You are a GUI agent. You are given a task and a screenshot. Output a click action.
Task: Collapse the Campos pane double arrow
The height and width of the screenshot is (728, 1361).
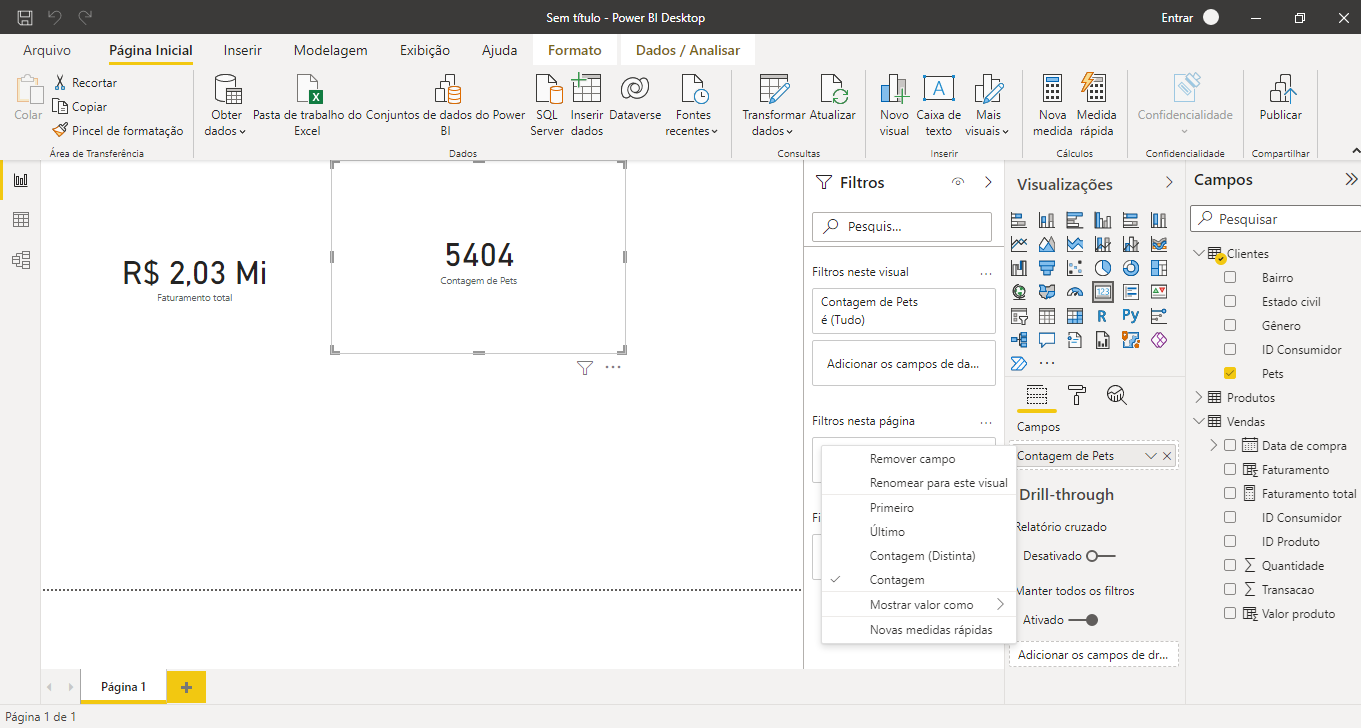pyautogui.click(x=1351, y=180)
